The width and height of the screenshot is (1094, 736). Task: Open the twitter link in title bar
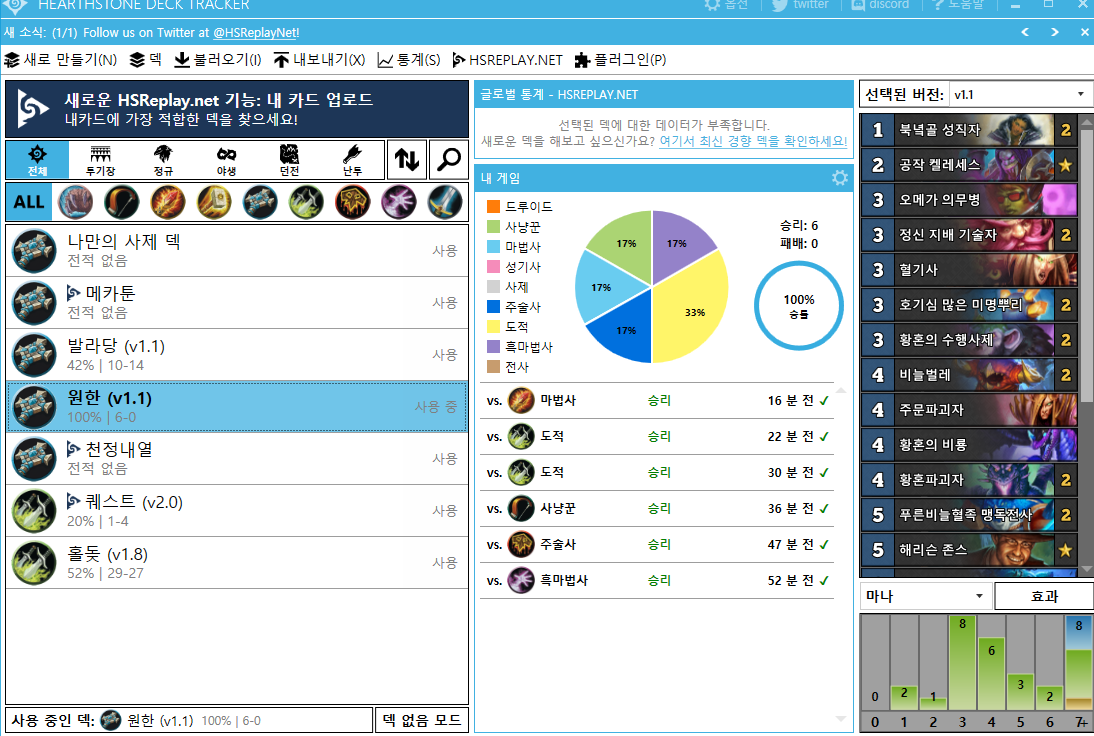click(800, 4)
